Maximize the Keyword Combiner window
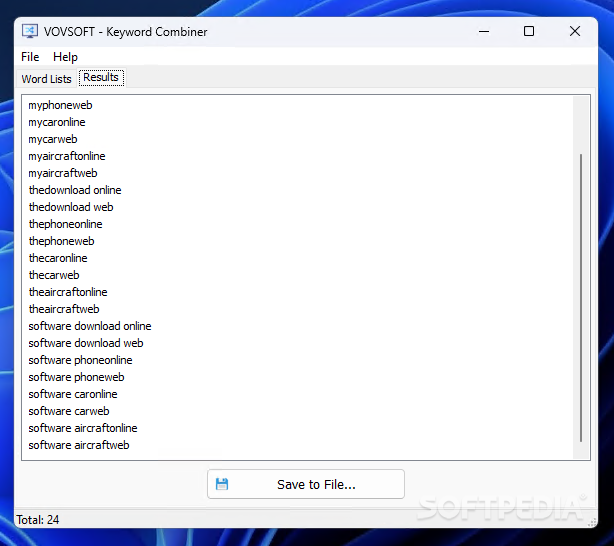Image resolution: width=614 pixels, height=546 pixels. coord(529,31)
